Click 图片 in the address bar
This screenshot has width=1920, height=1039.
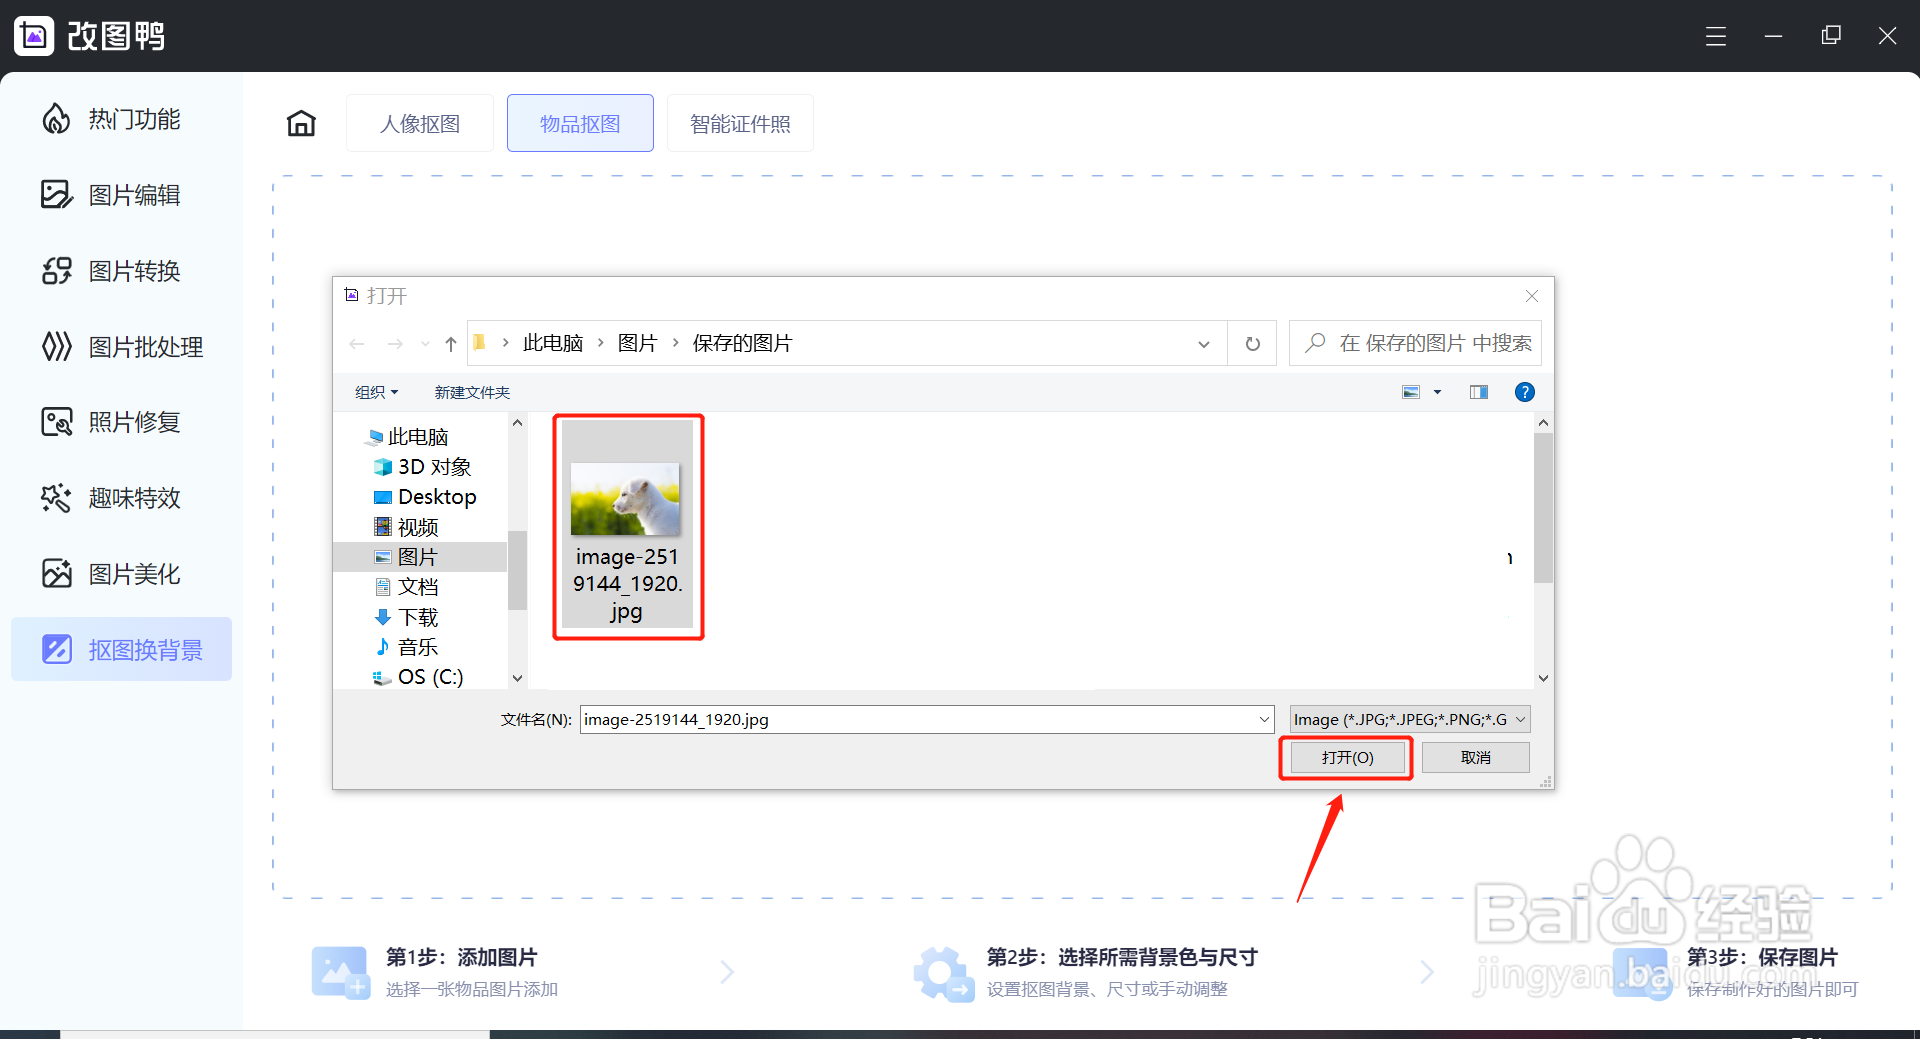[x=637, y=343]
